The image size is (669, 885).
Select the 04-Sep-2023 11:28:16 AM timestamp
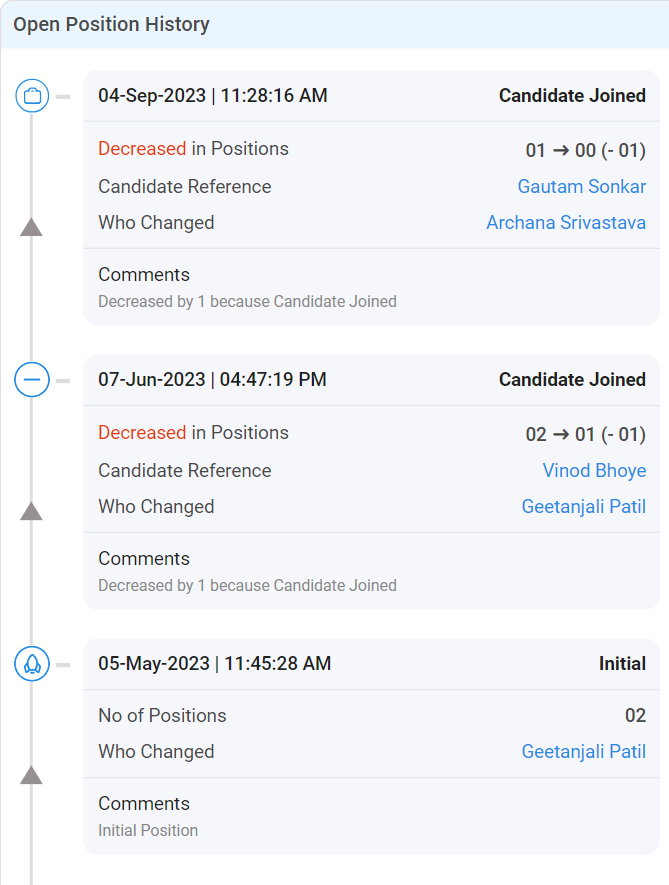tap(213, 96)
